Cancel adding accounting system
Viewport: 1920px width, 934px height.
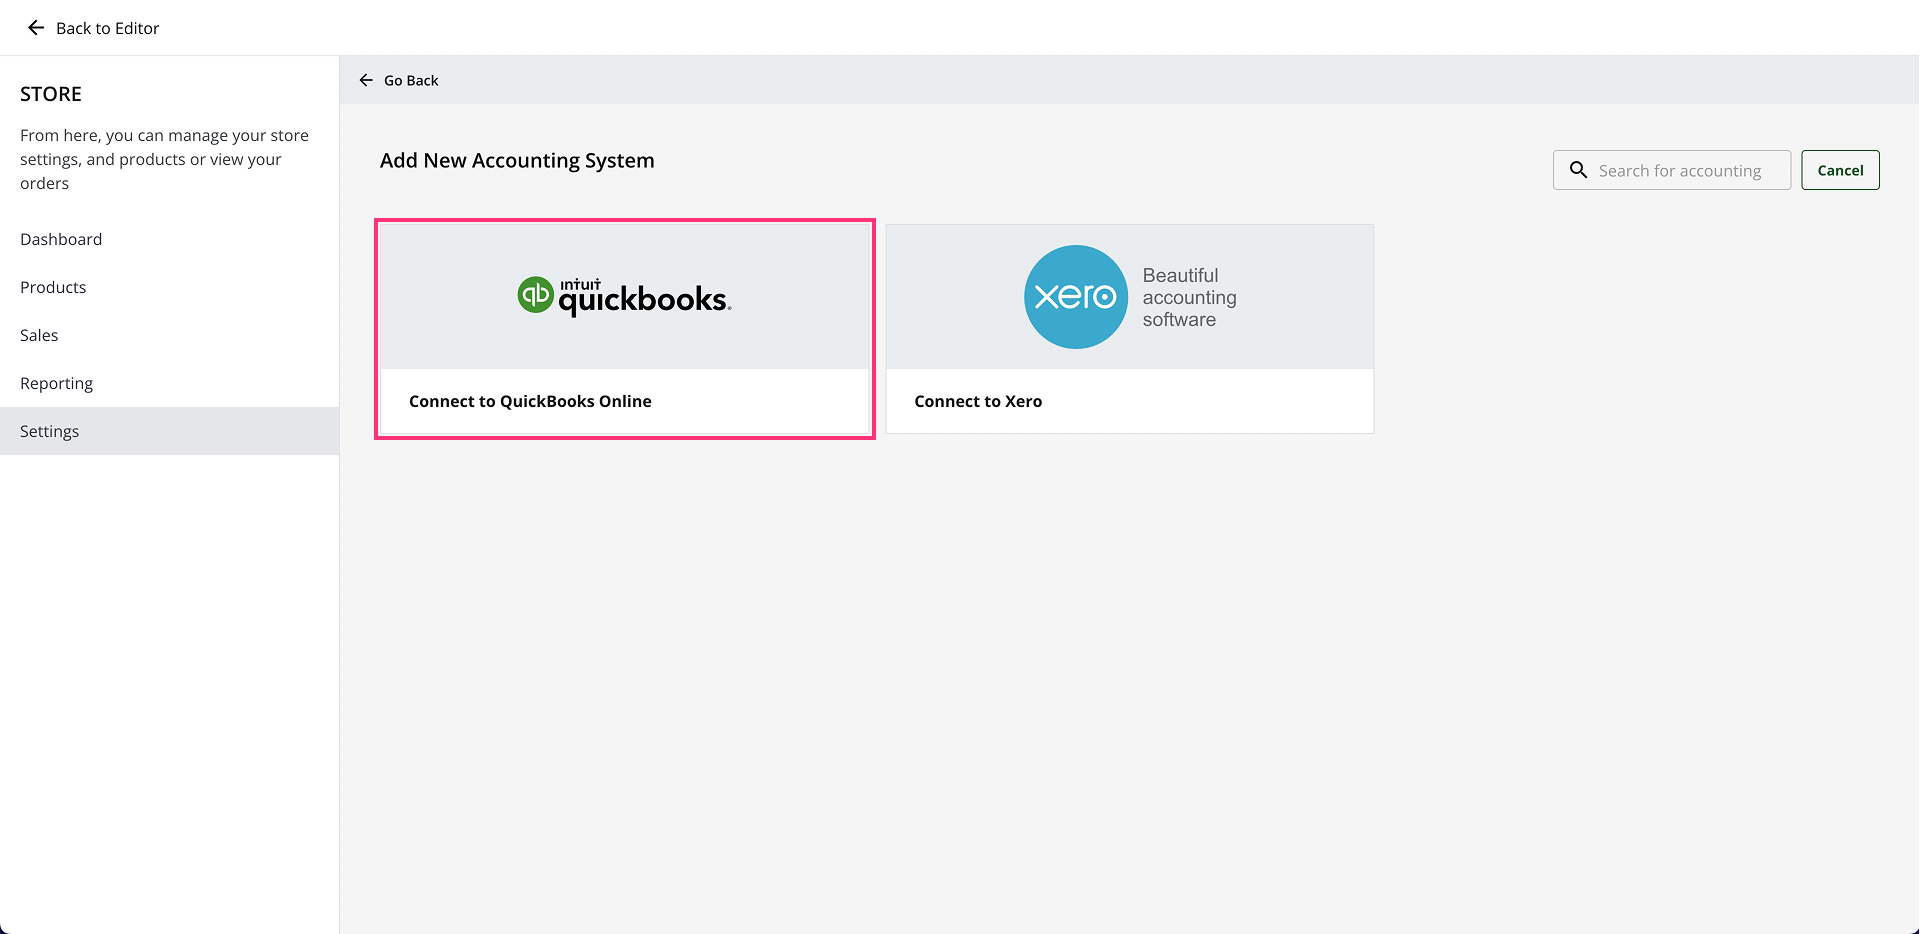click(x=1840, y=170)
